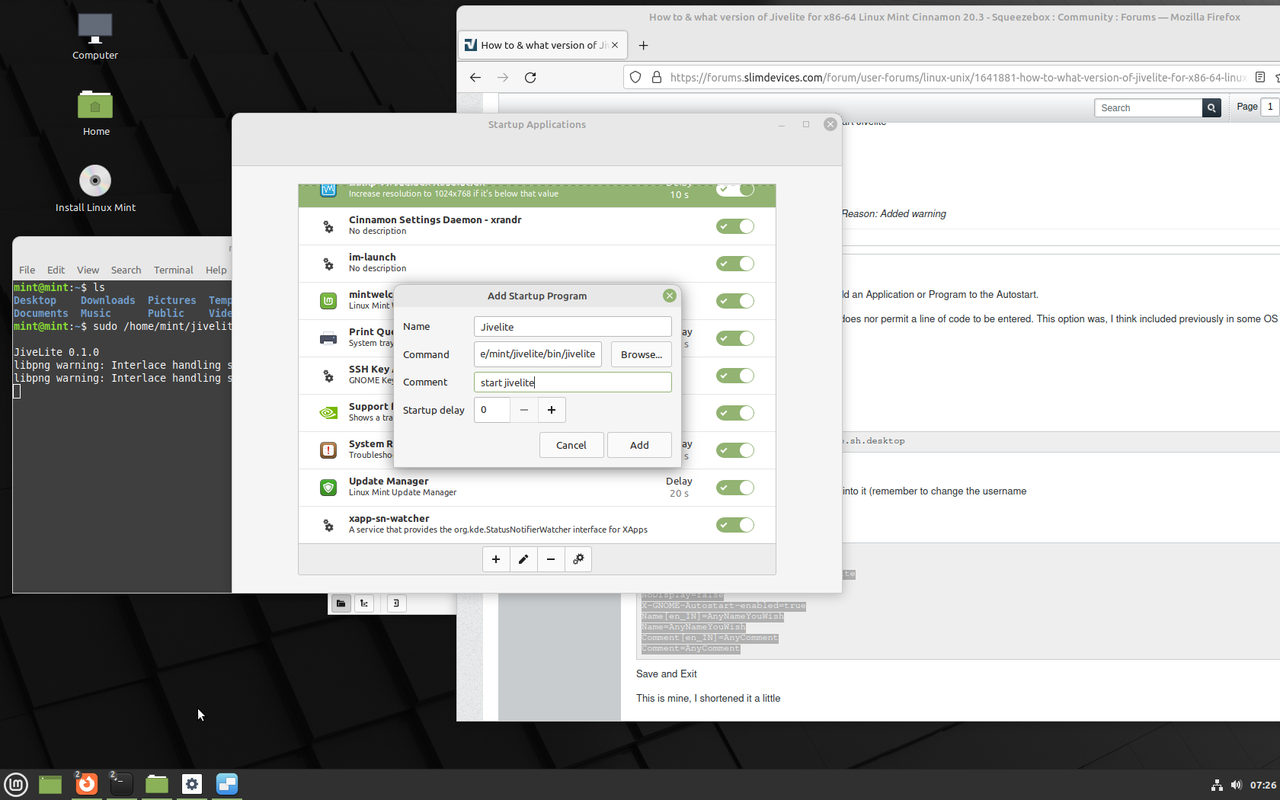1280x800 pixels.
Task: Open a new Firefox tab with plus
Action: click(x=643, y=45)
